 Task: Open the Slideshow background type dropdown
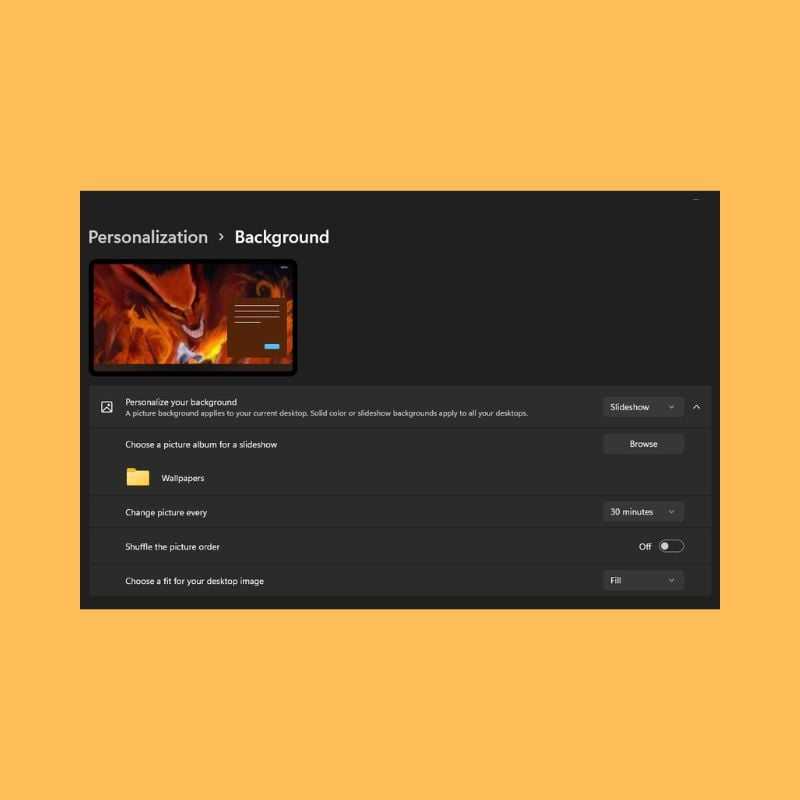pos(643,407)
